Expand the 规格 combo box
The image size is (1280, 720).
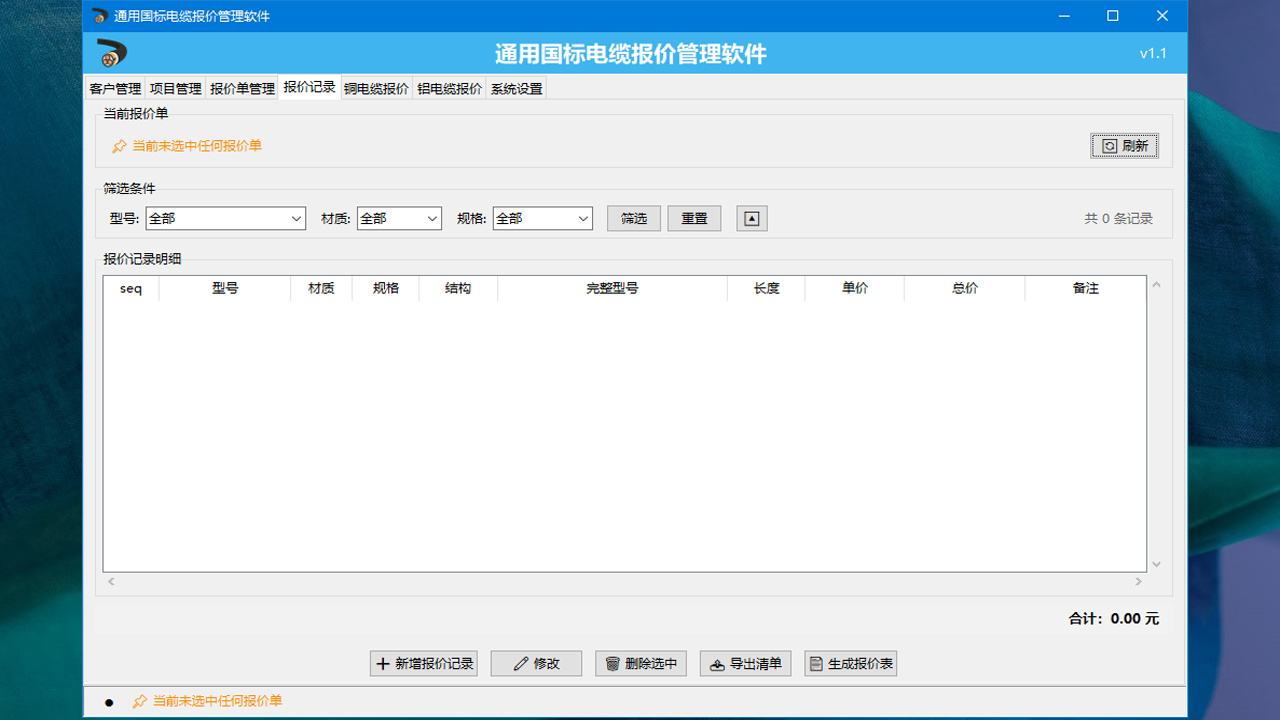pos(543,218)
